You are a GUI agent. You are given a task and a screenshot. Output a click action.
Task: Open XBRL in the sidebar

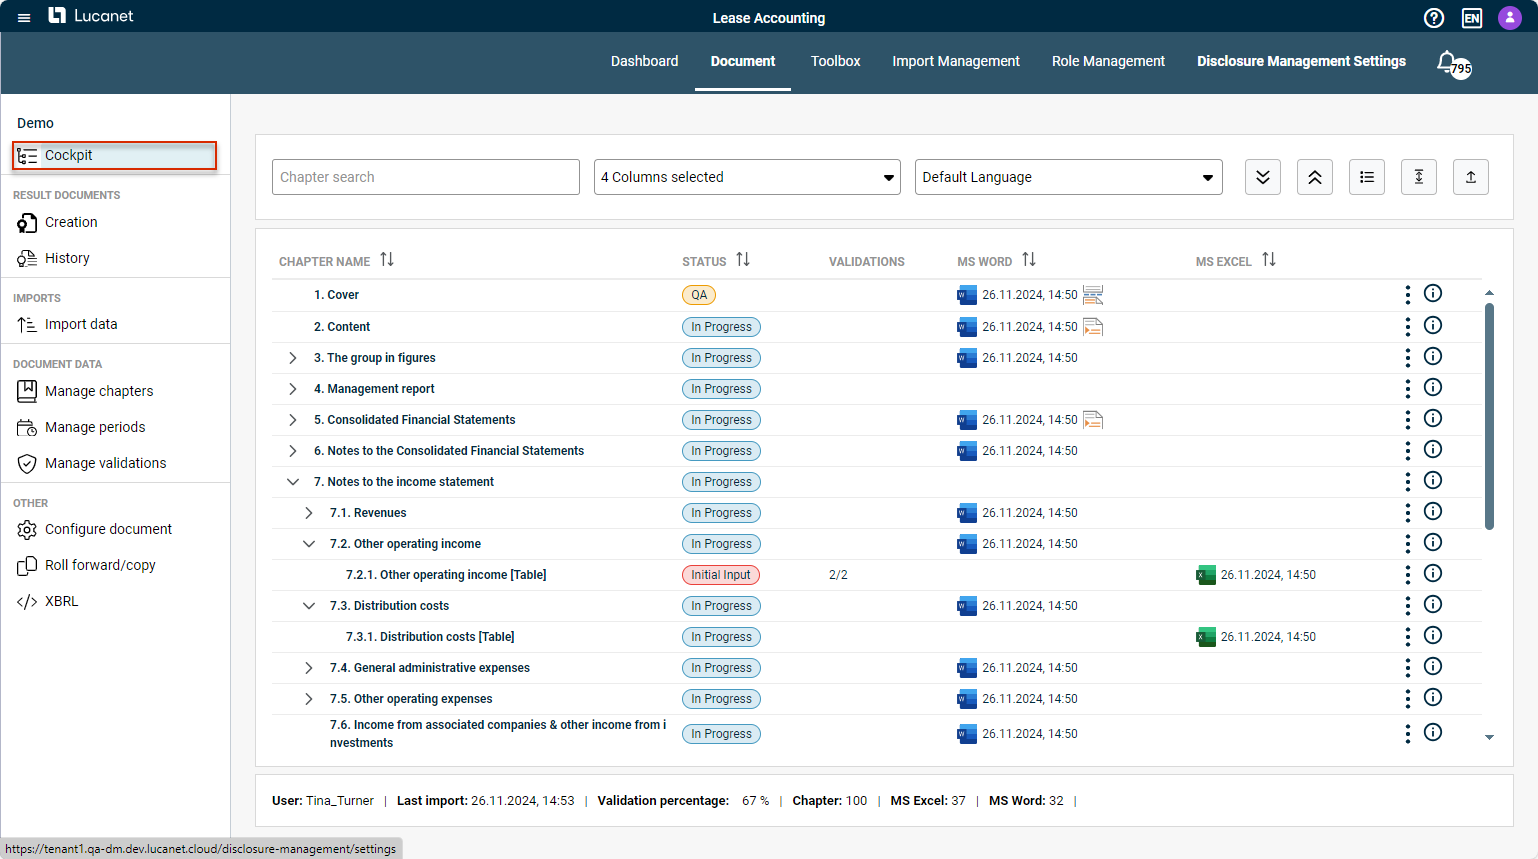[x=61, y=601]
